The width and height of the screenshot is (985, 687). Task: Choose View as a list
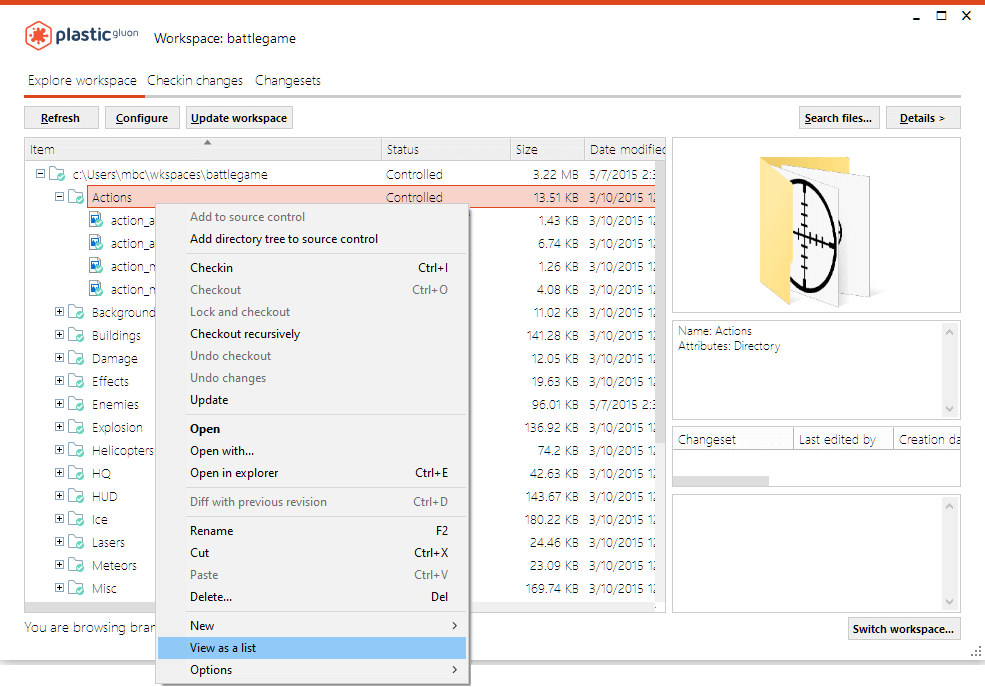click(312, 648)
